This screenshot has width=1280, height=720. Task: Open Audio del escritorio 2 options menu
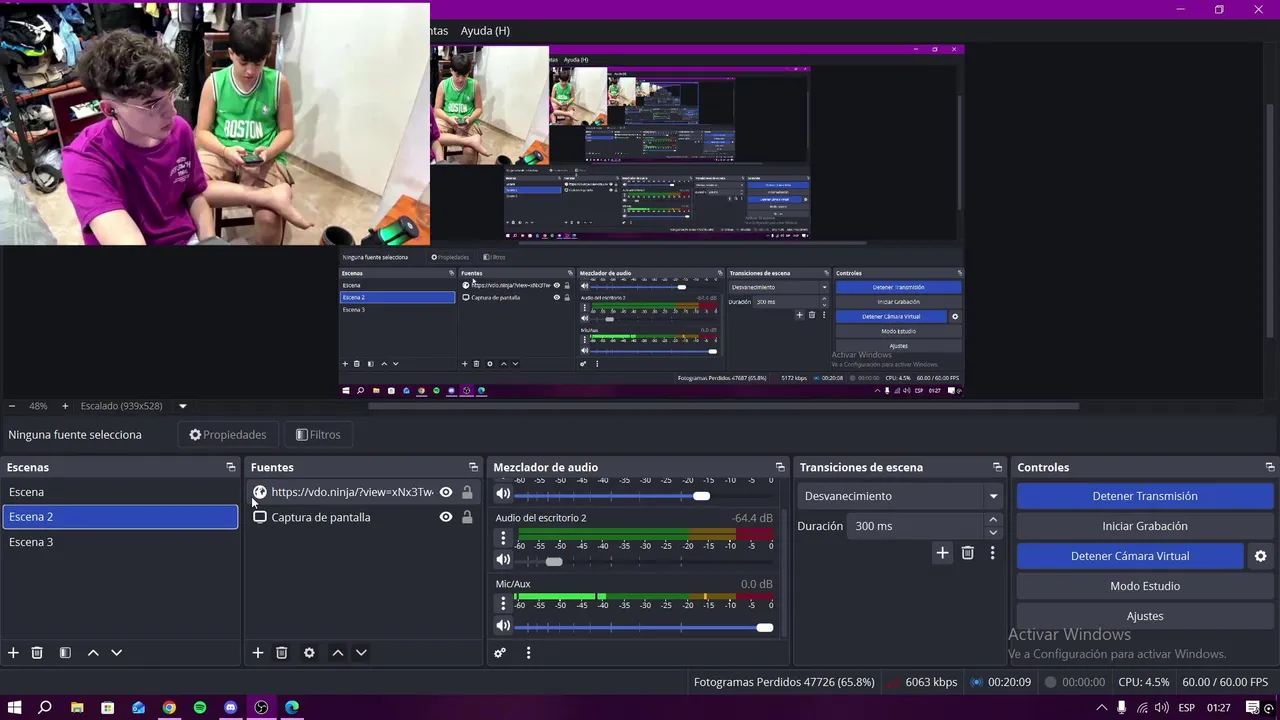coord(503,538)
